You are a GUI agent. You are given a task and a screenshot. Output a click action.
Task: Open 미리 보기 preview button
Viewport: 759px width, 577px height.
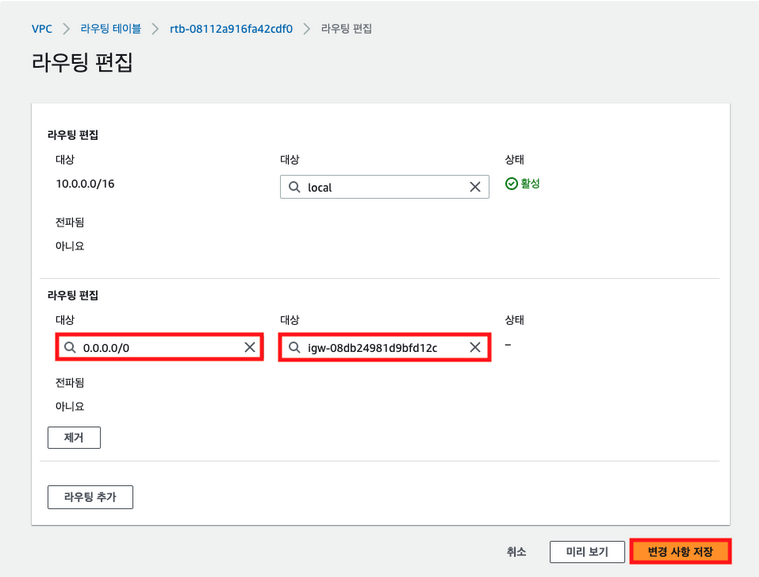[585, 551]
